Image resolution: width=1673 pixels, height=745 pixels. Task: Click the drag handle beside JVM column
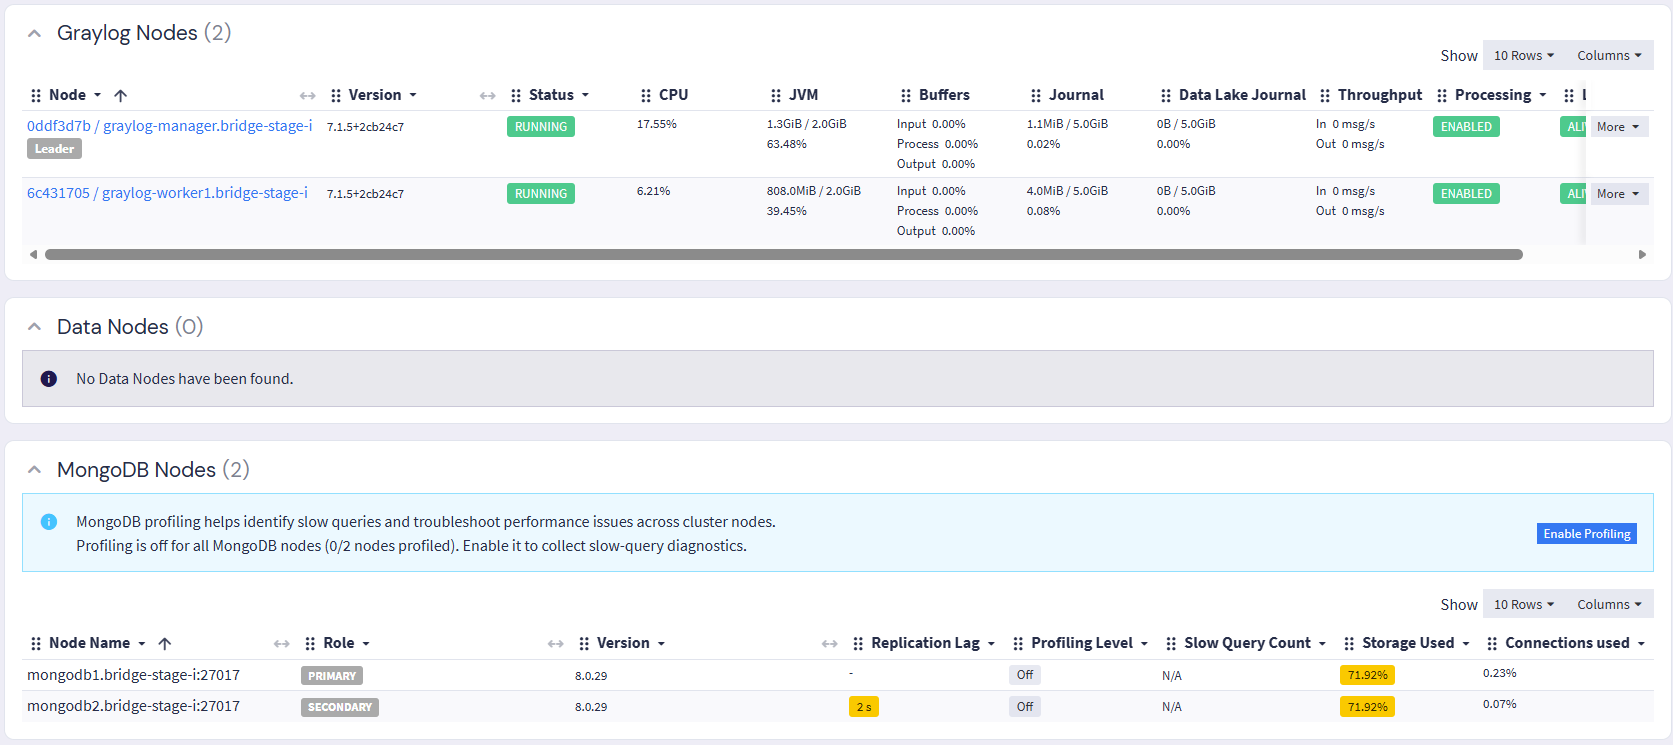[776, 96]
